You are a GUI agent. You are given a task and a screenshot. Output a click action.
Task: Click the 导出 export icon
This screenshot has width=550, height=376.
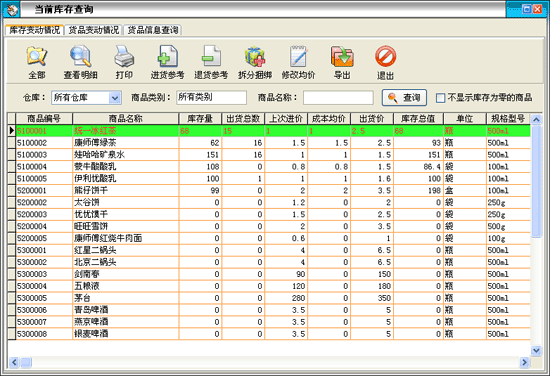342,56
